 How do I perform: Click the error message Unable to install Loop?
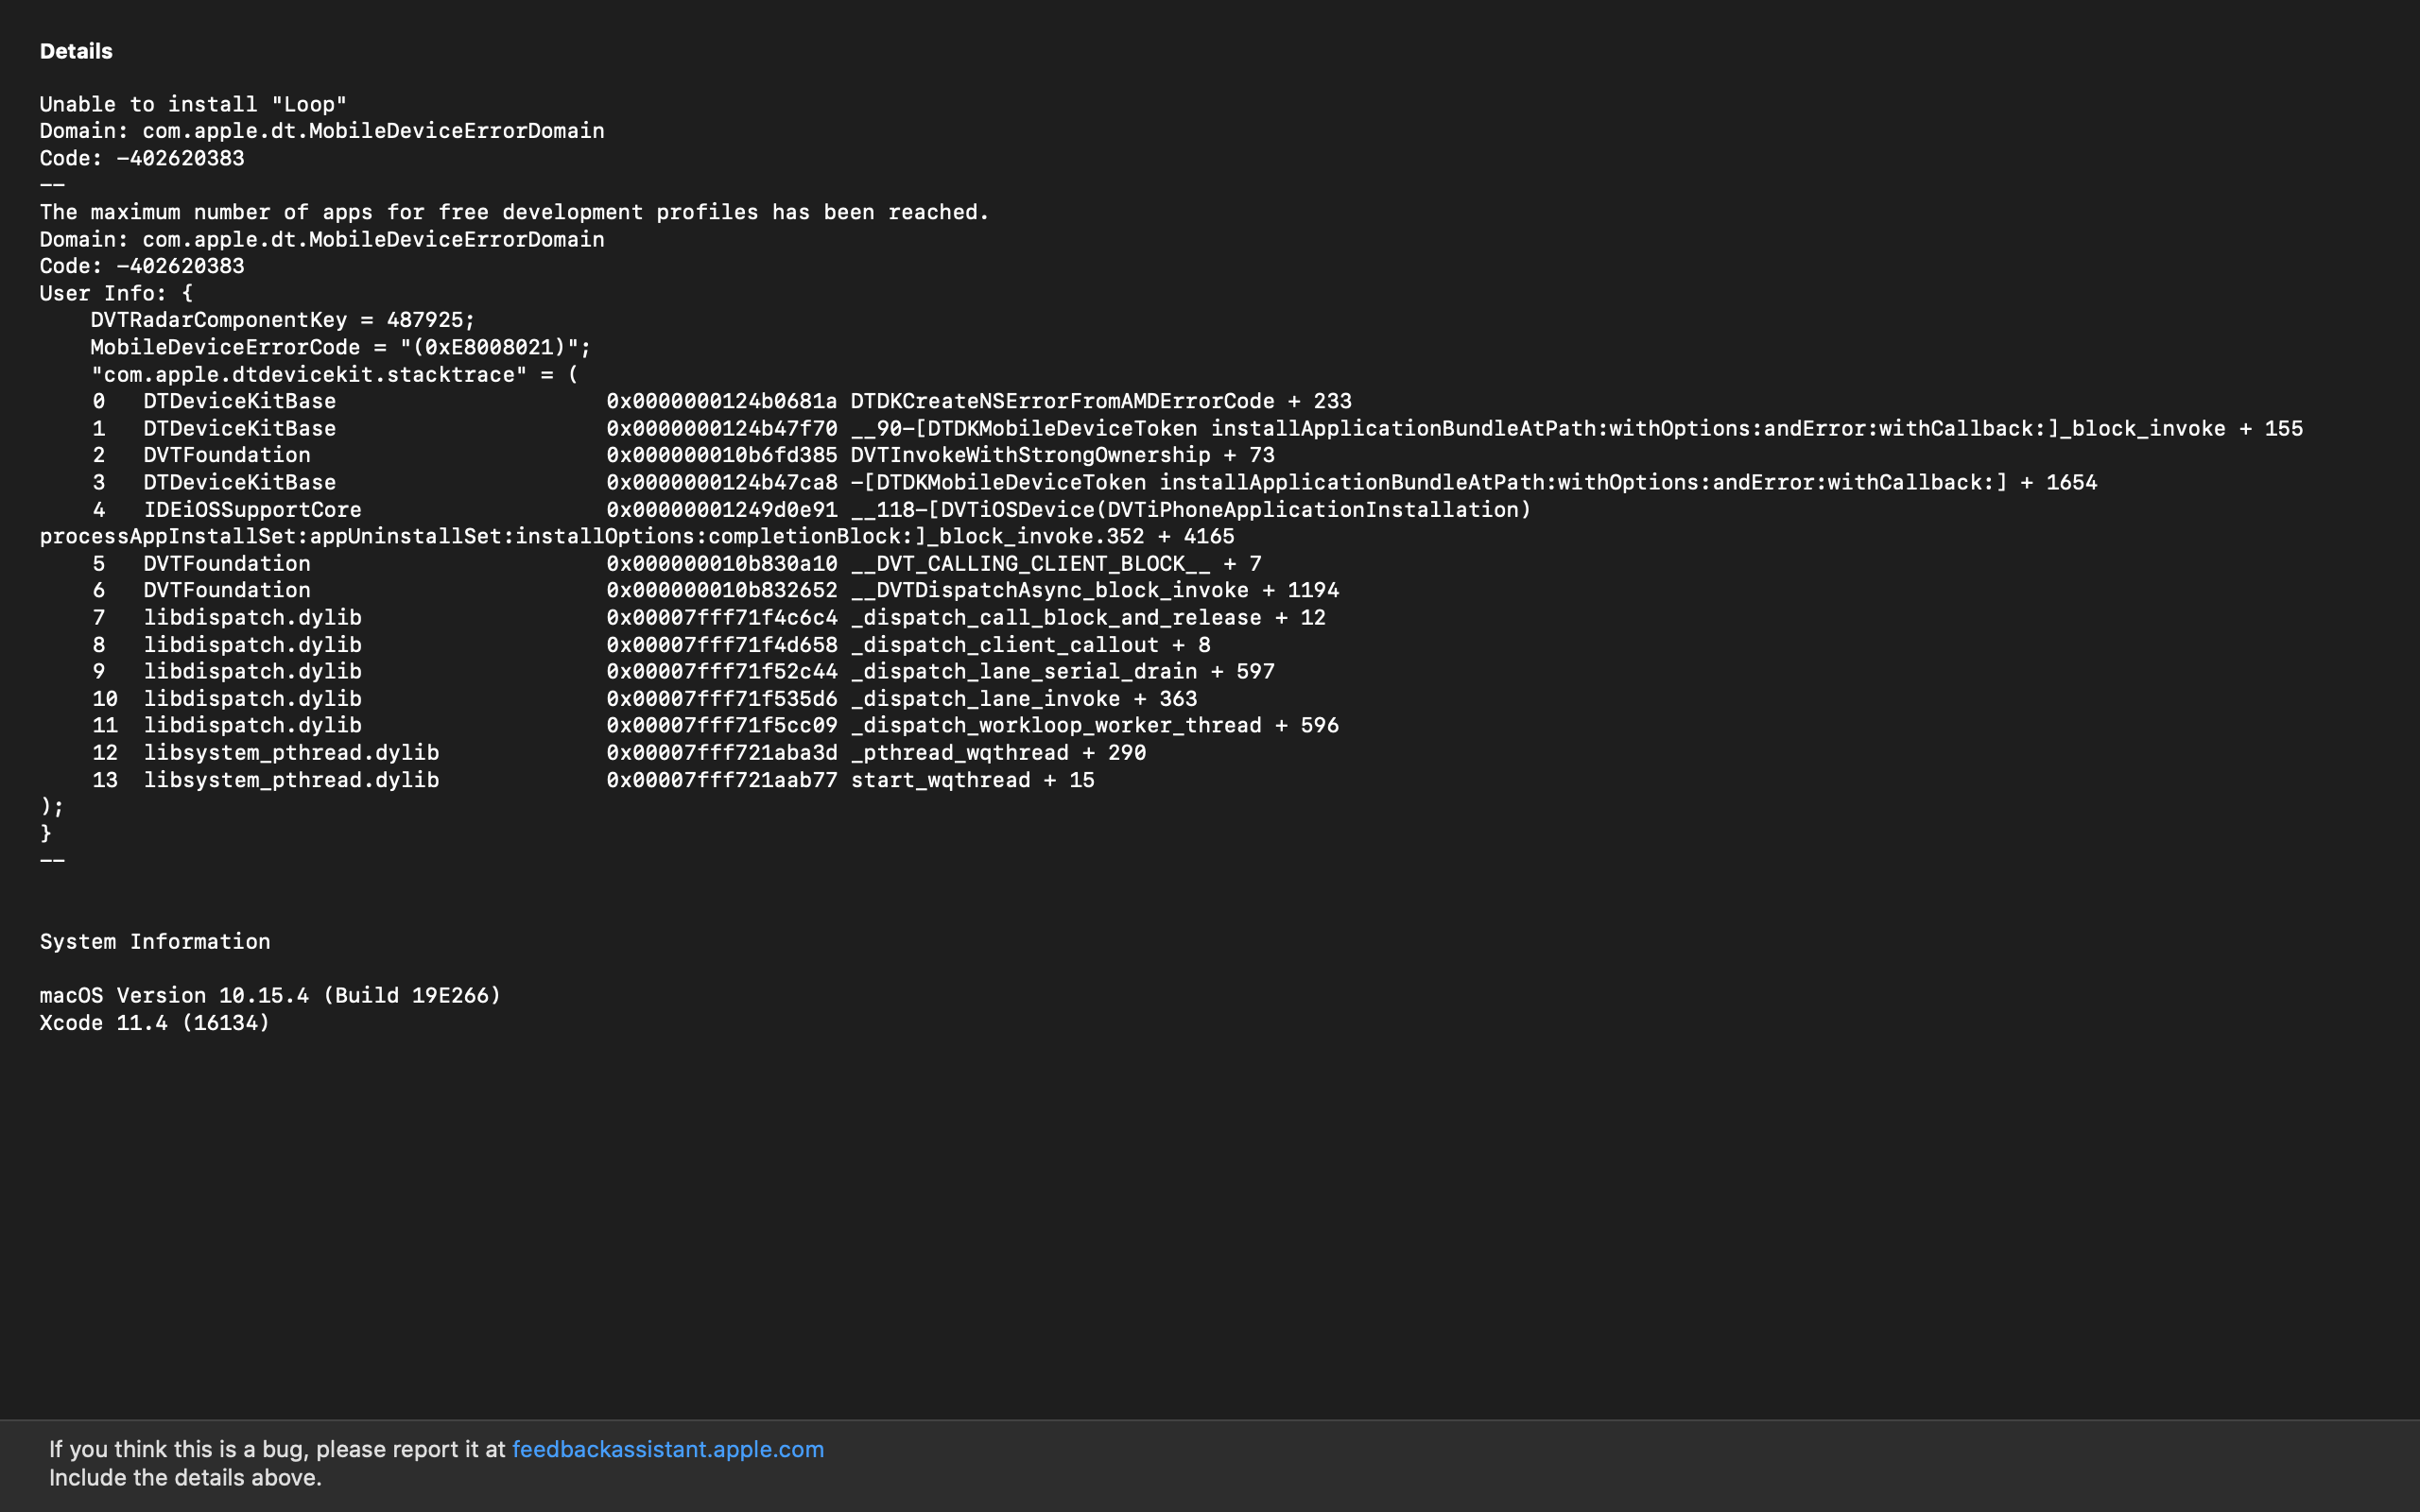192,103
